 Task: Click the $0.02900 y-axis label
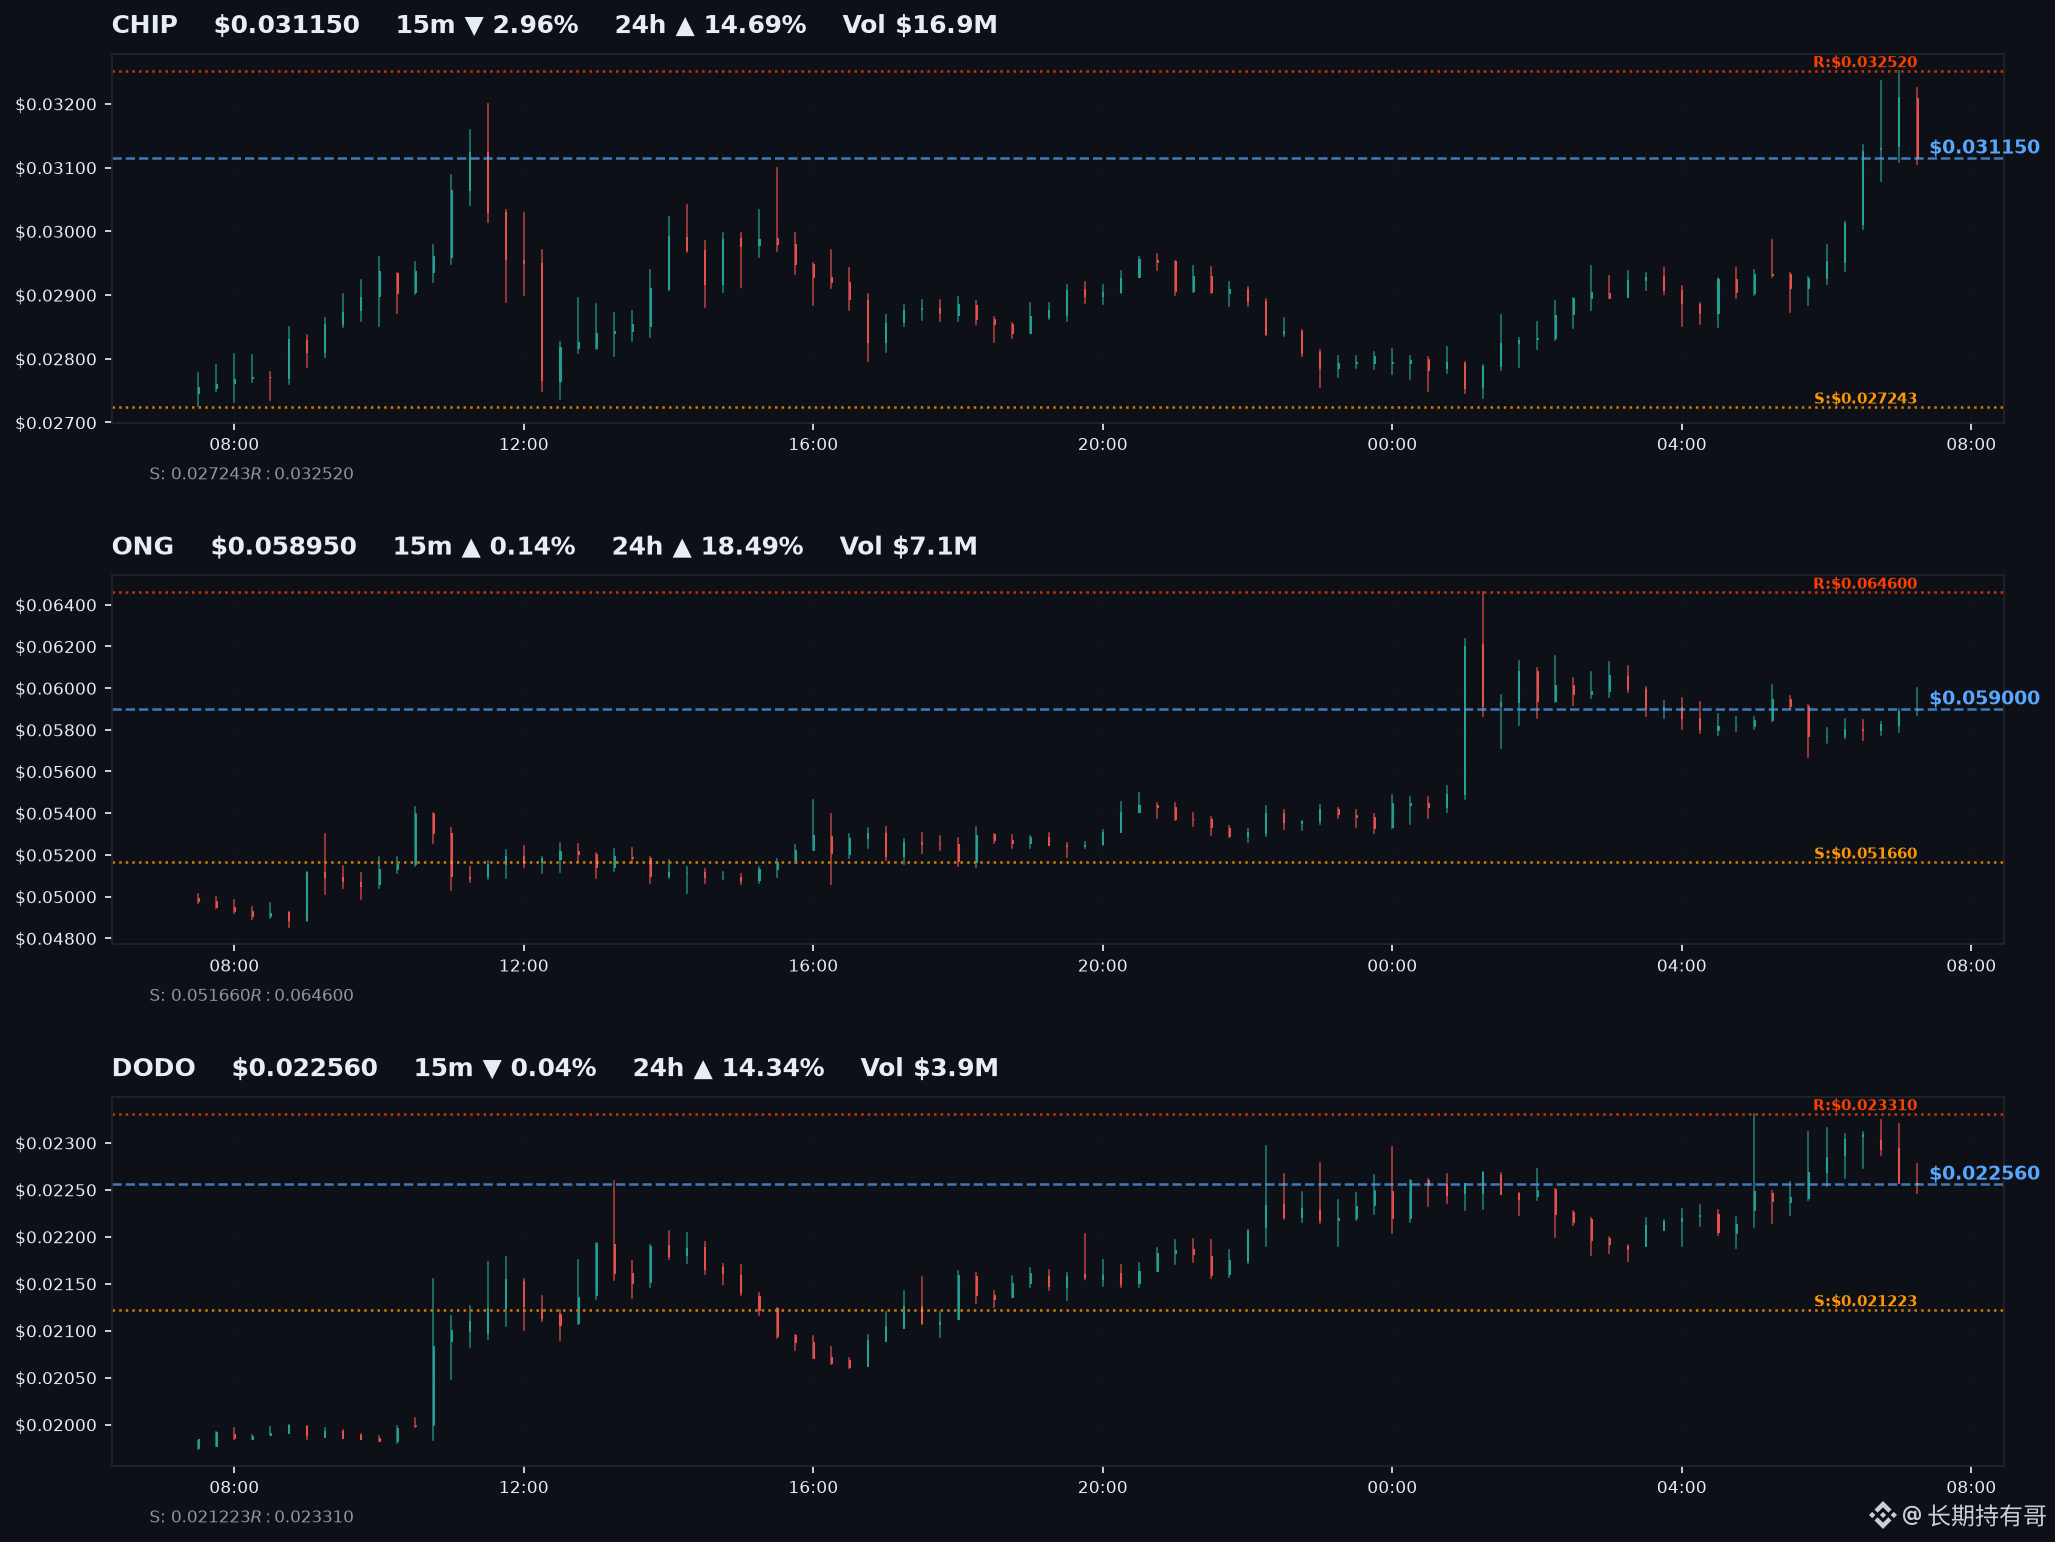pyautogui.click(x=56, y=296)
